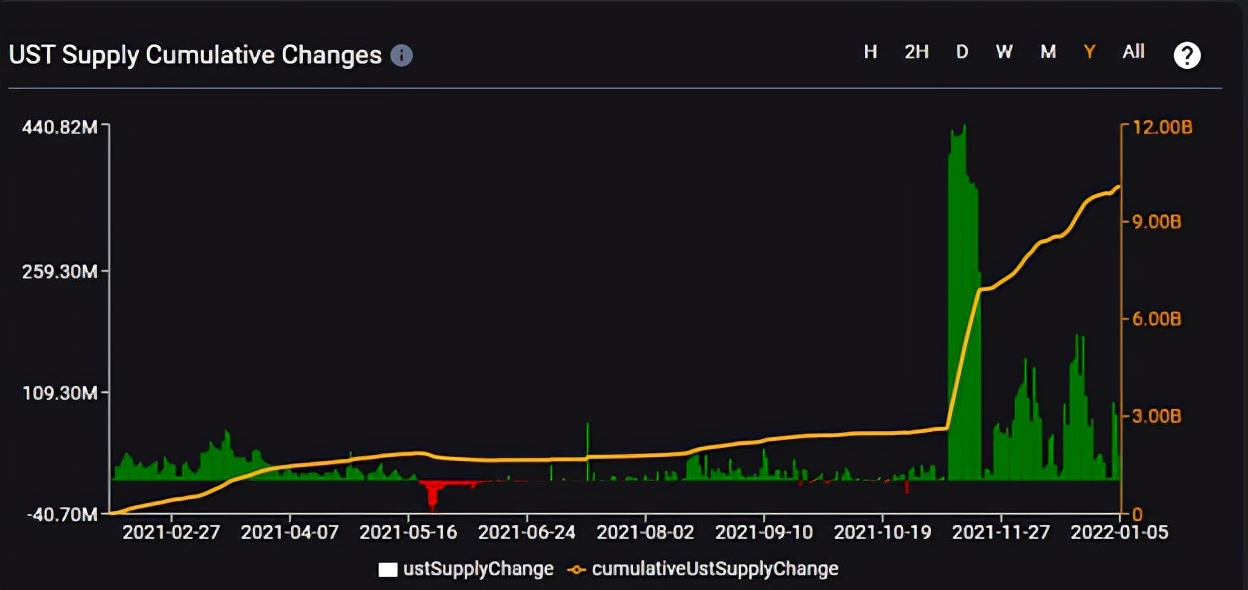Switch to the H hourly timeframe
The height and width of the screenshot is (590, 1248).
click(871, 52)
